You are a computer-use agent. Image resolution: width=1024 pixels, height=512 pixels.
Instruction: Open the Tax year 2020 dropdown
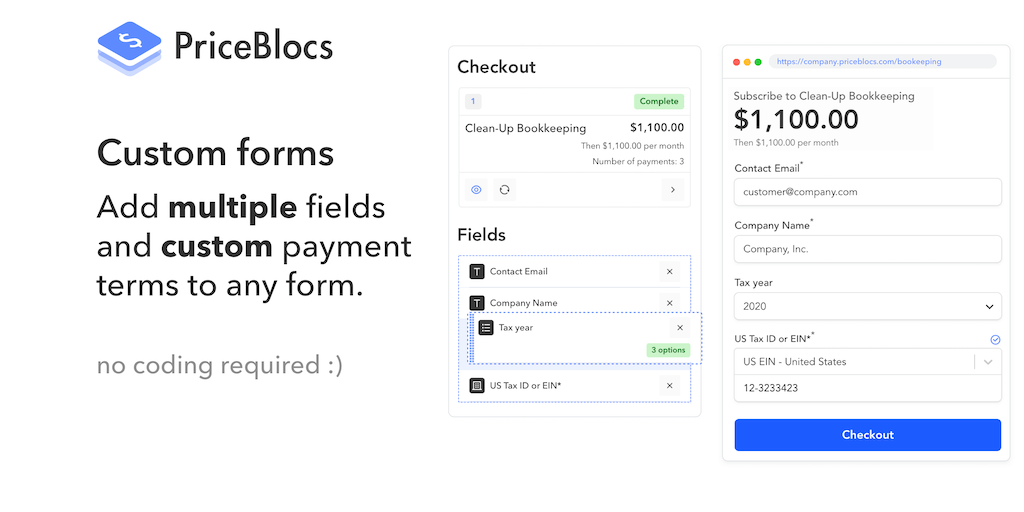(867, 306)
